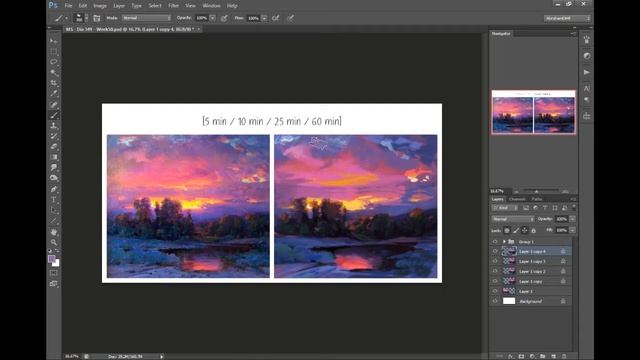The width and height of the screenshot is (640, 360).
Task: Open the tool preset picker arrow
Action: click(x=66, y=18)
